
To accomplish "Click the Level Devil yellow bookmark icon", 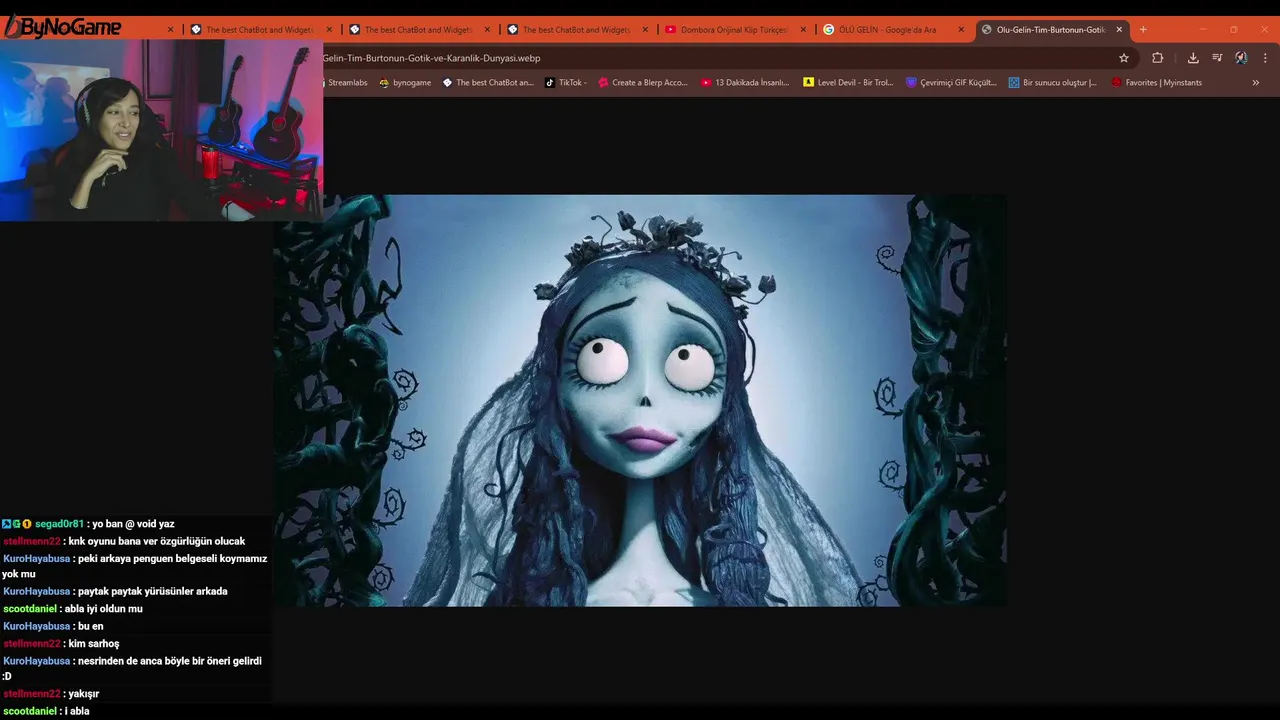I will (x=808, y=82).
